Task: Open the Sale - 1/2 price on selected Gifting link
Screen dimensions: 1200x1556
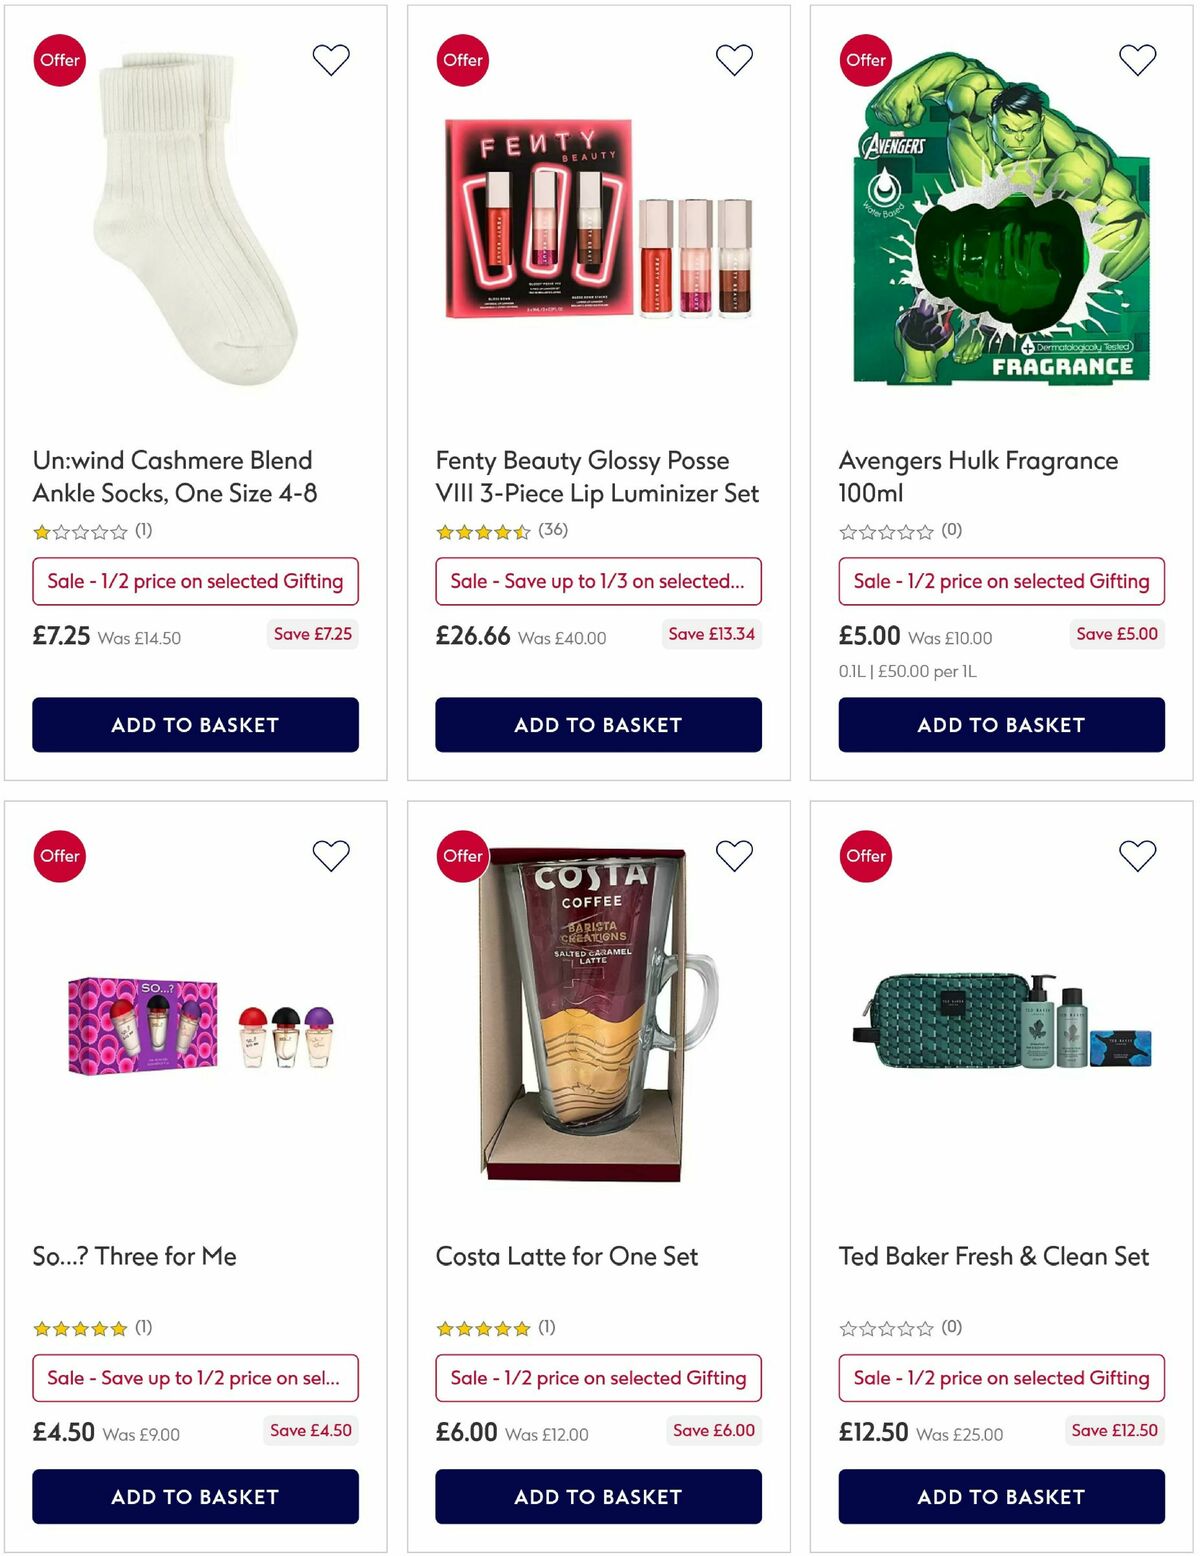Action: 195,581
